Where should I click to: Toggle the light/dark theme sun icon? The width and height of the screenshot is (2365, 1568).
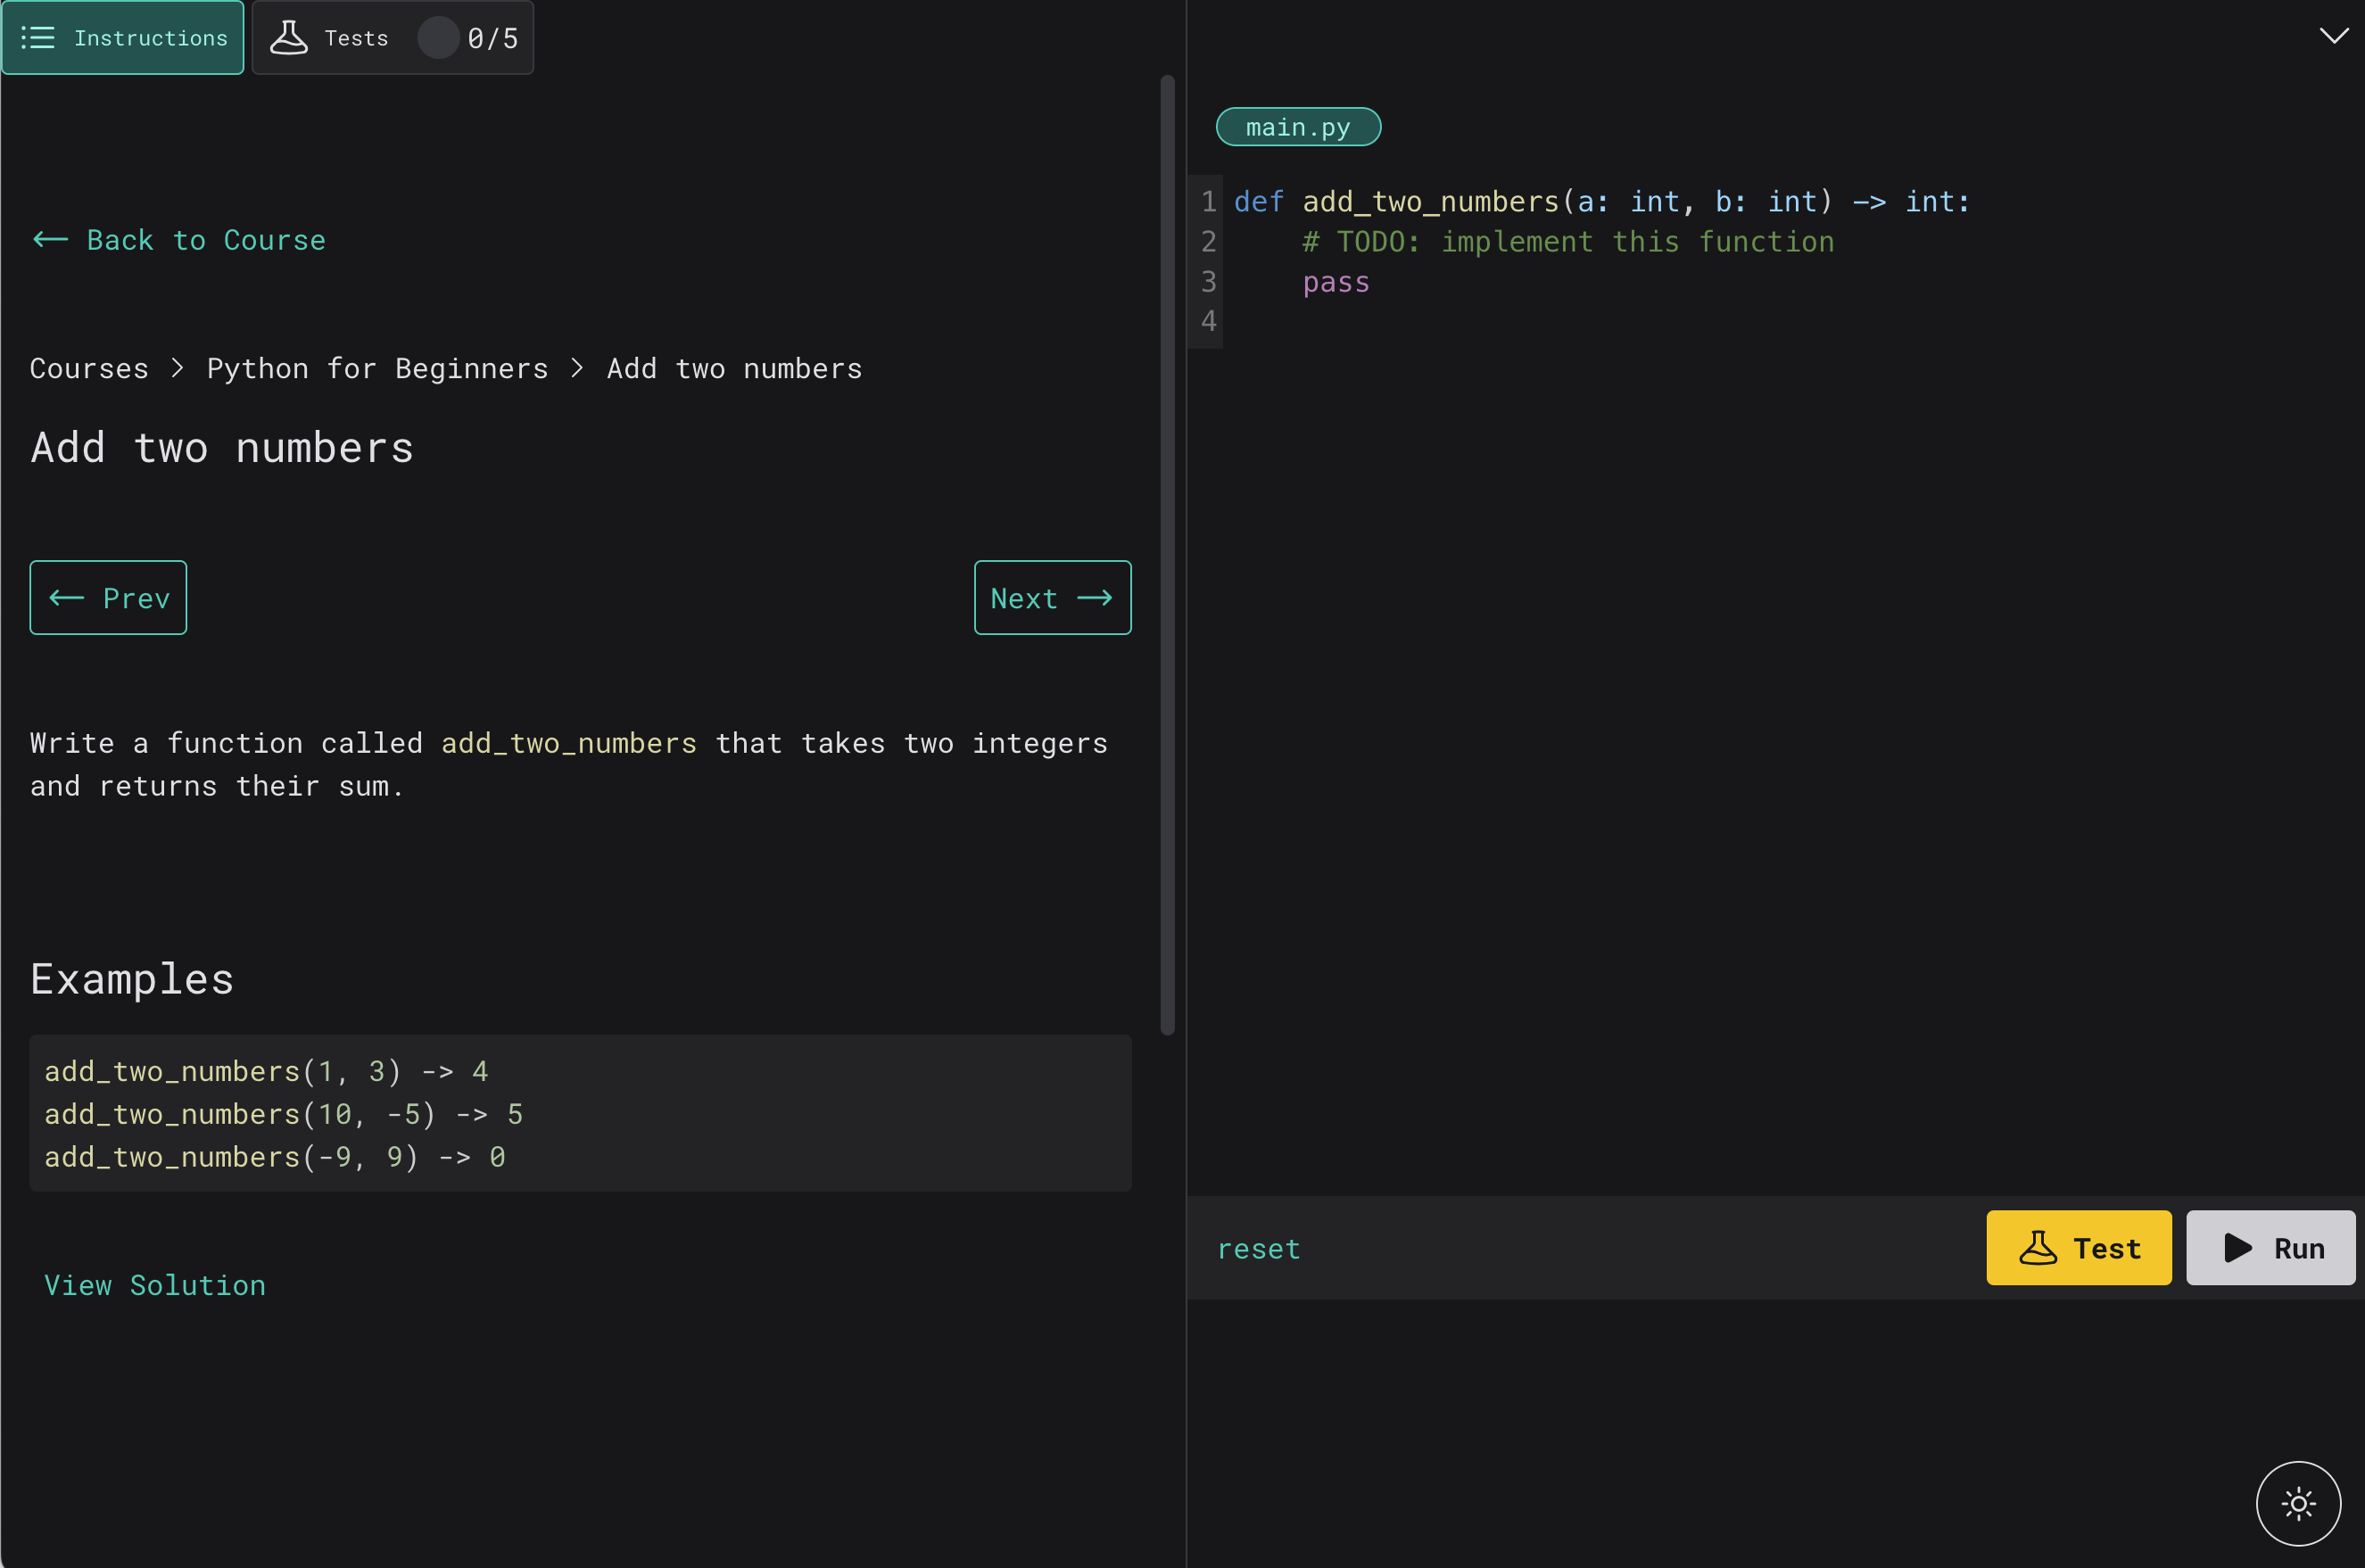pos(2298,1503)
